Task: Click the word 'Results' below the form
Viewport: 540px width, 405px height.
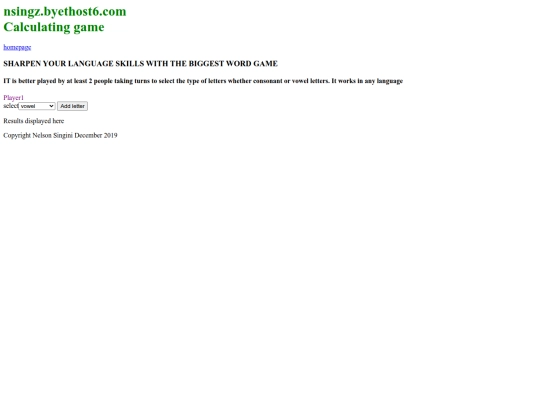Action: [13, 121]
